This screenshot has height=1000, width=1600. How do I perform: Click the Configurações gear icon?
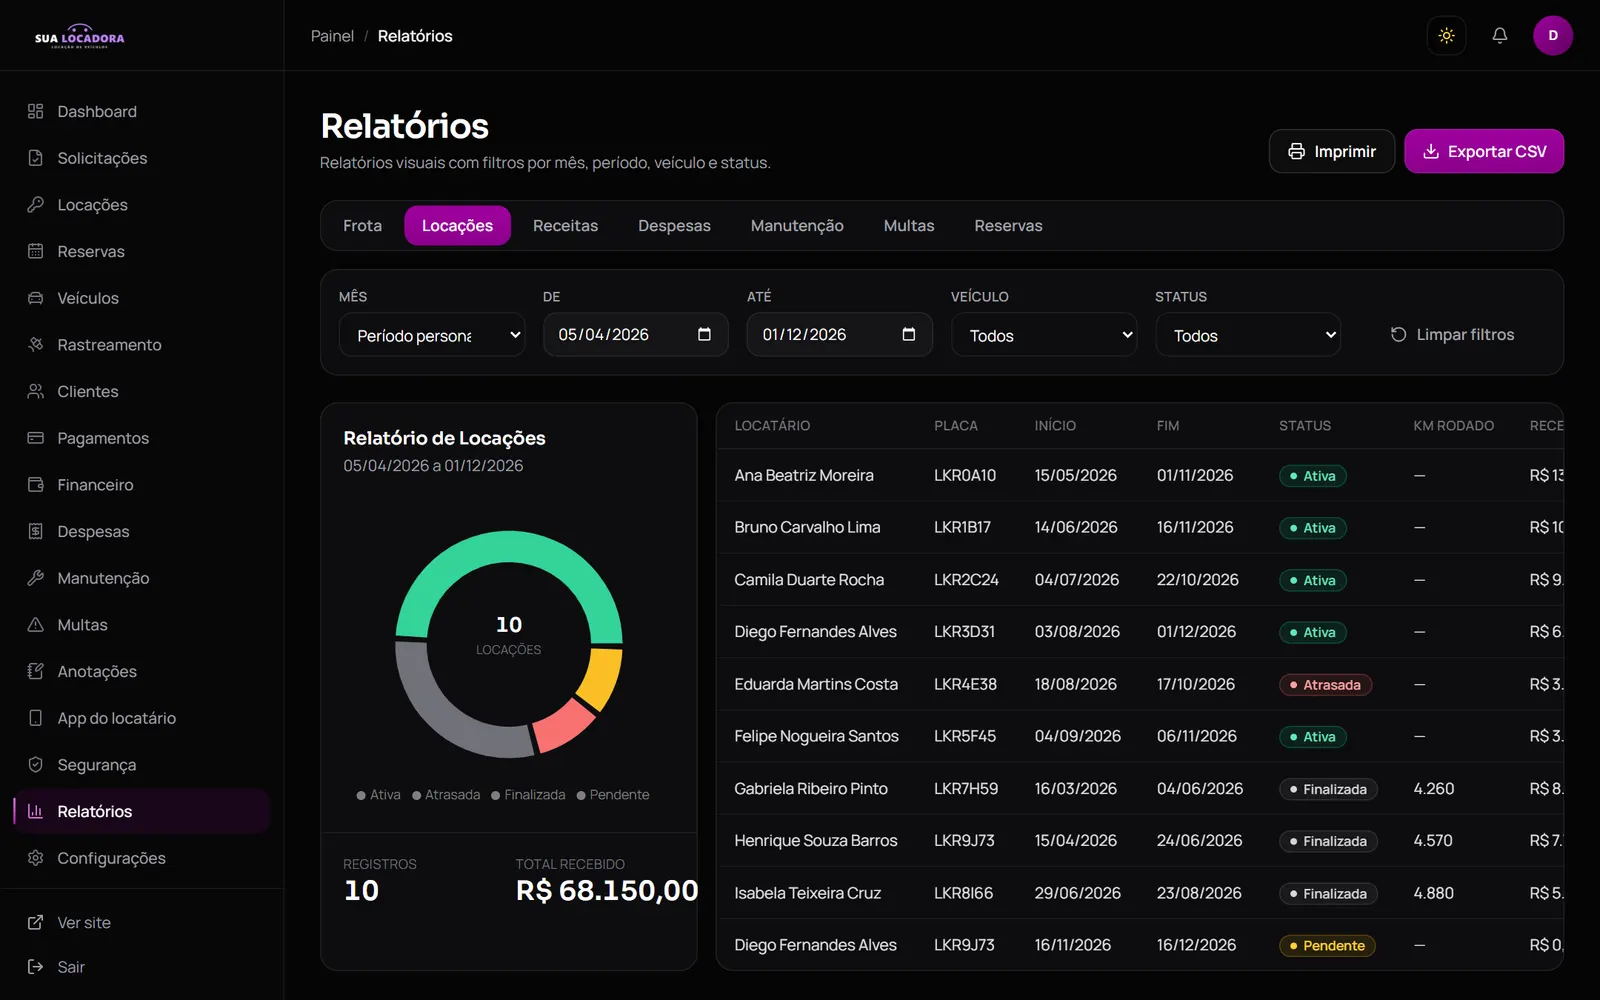(36, 858)
